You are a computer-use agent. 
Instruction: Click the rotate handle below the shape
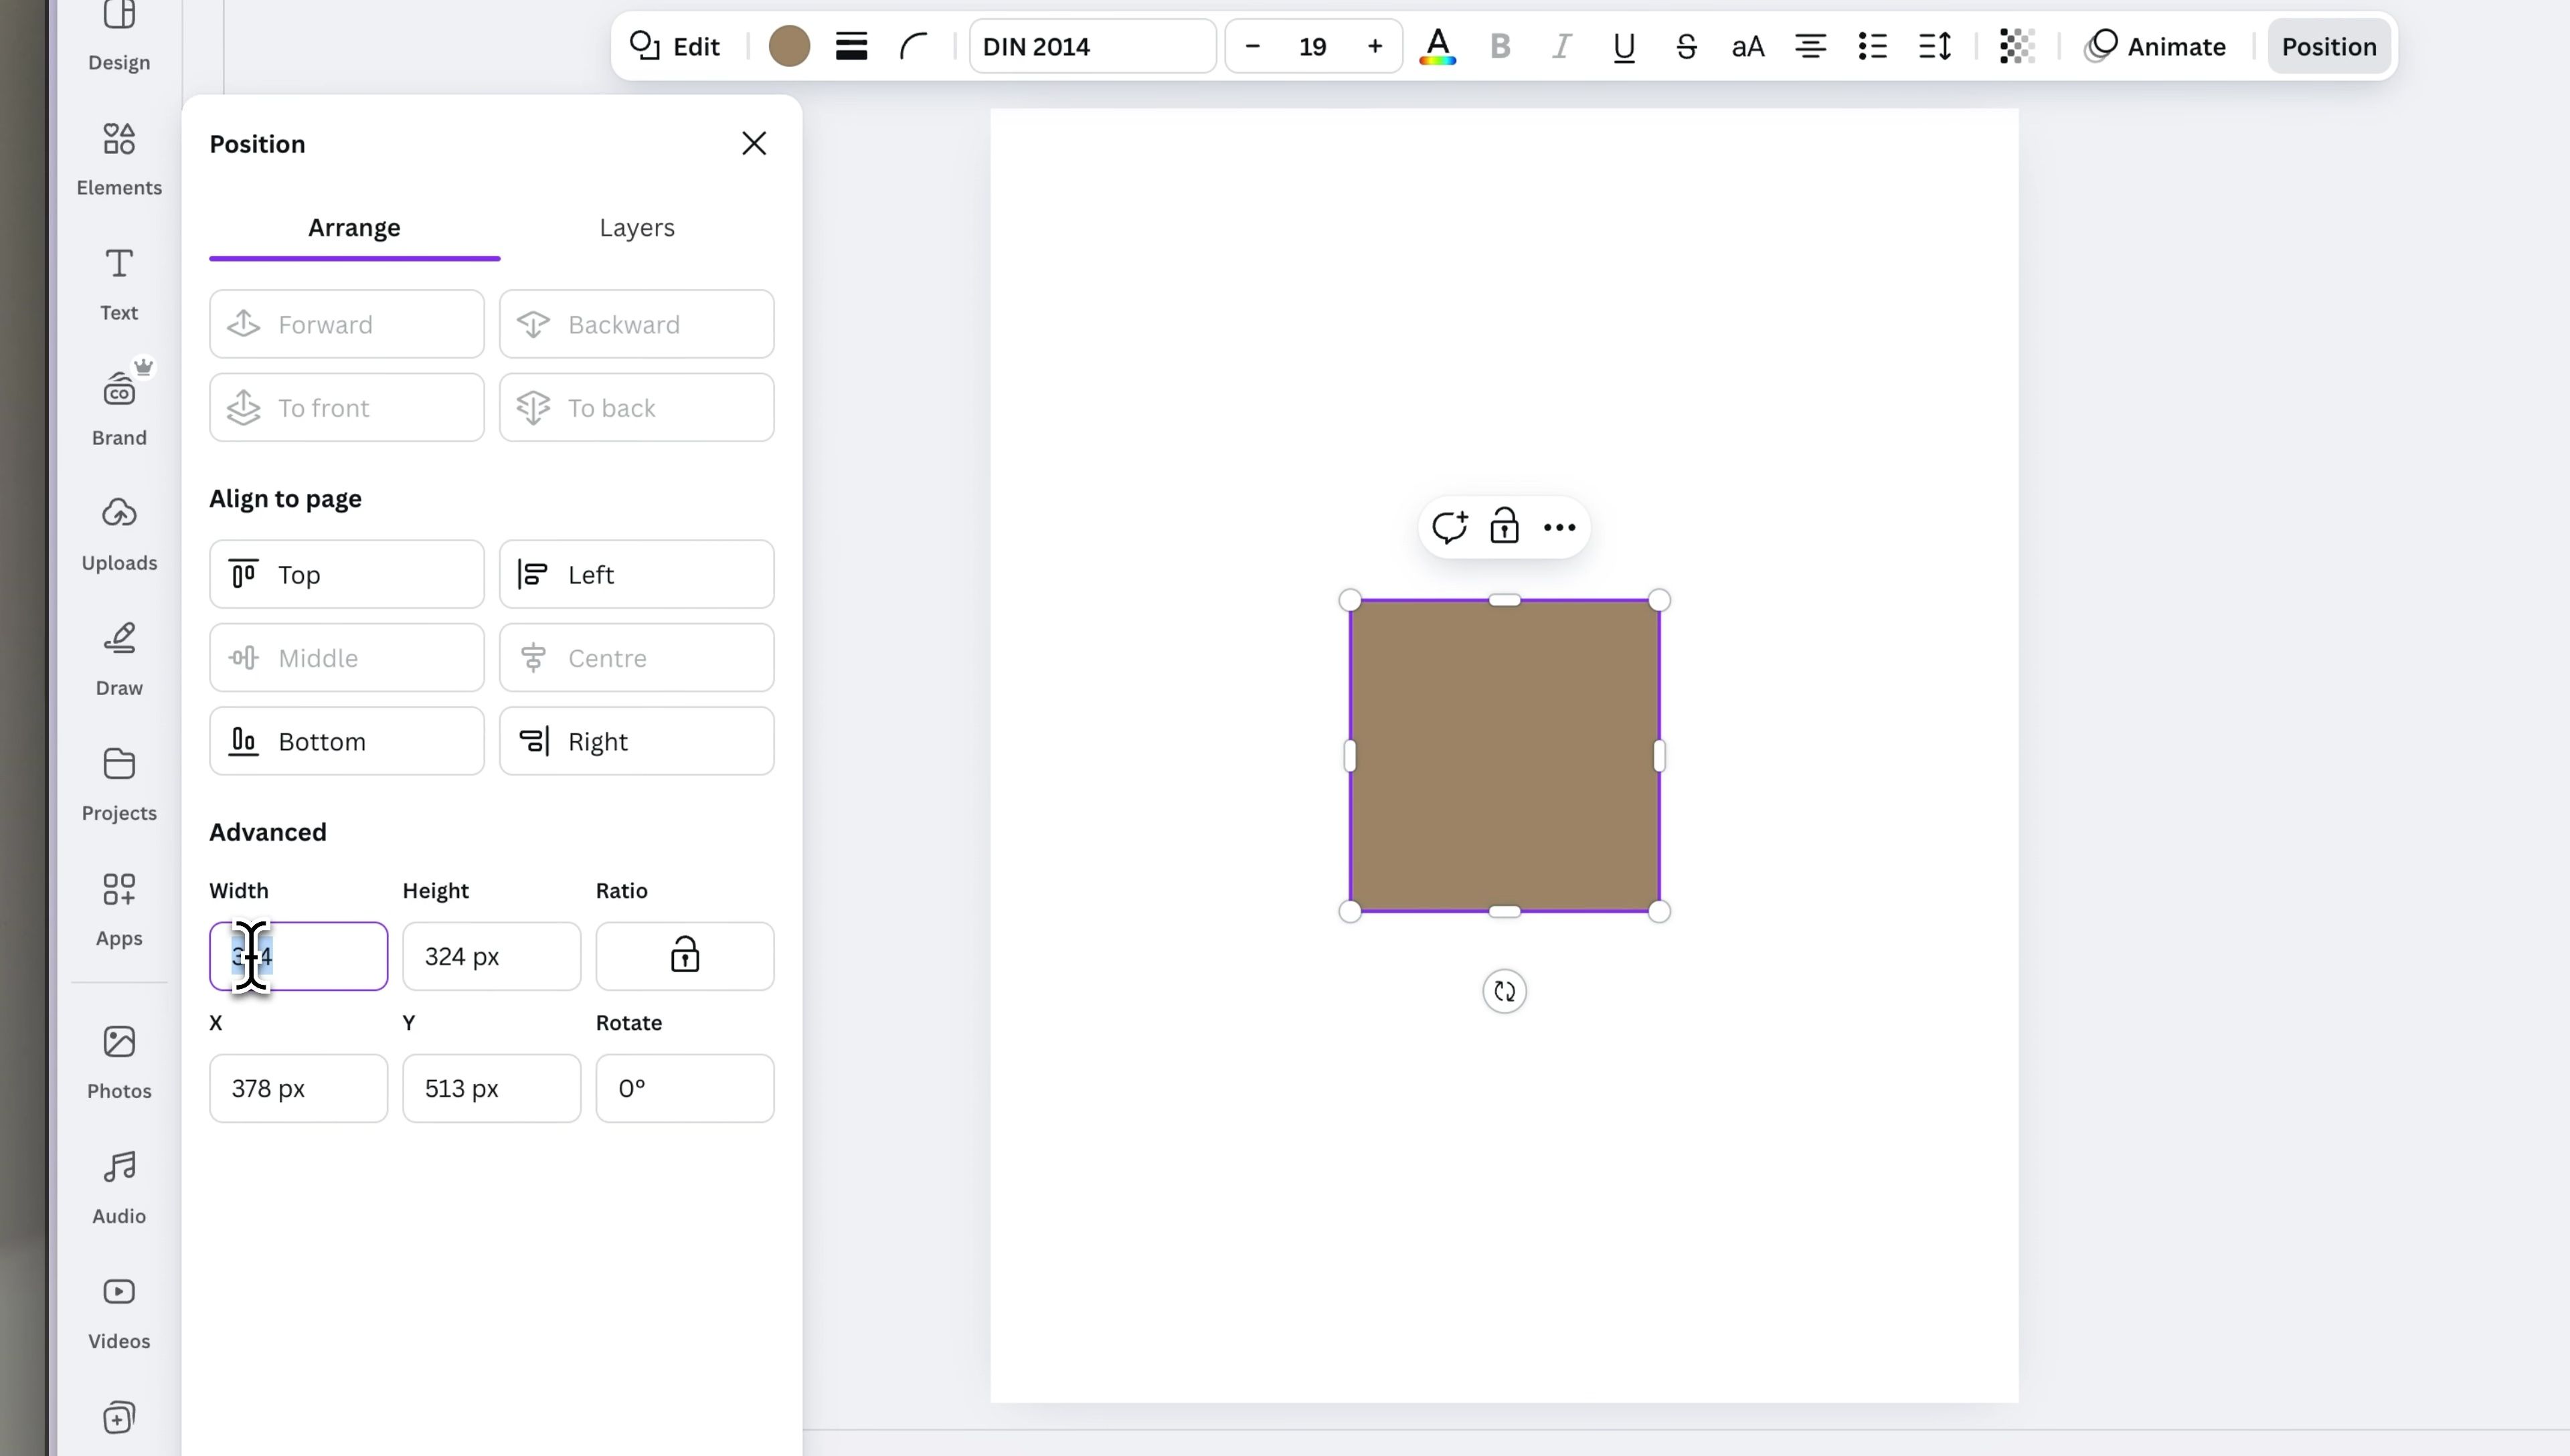[x=1504, y=991]
